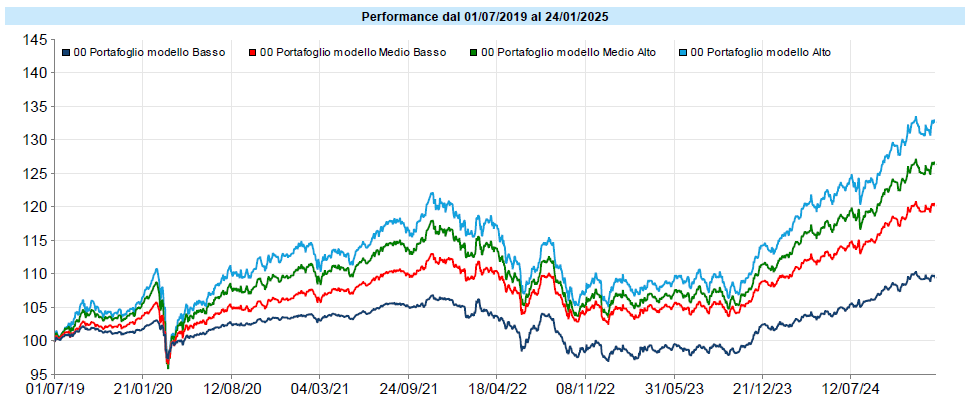Click x-axis date 21/12/23
Image resolution: width=968 pixels, height=417 pixels.
tap(762, 390)
